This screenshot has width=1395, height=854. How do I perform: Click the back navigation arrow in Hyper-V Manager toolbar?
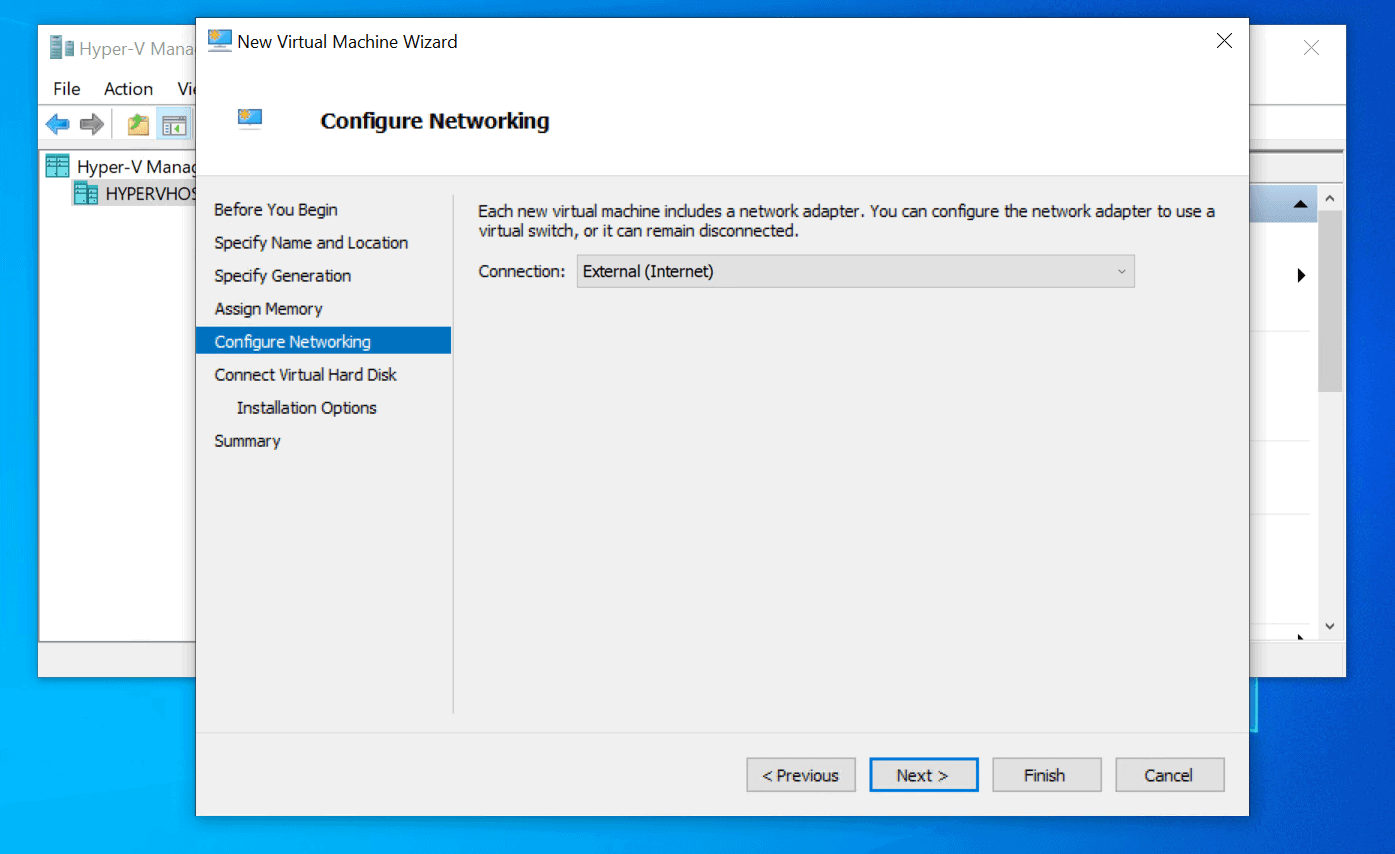[x=57, y=124]
